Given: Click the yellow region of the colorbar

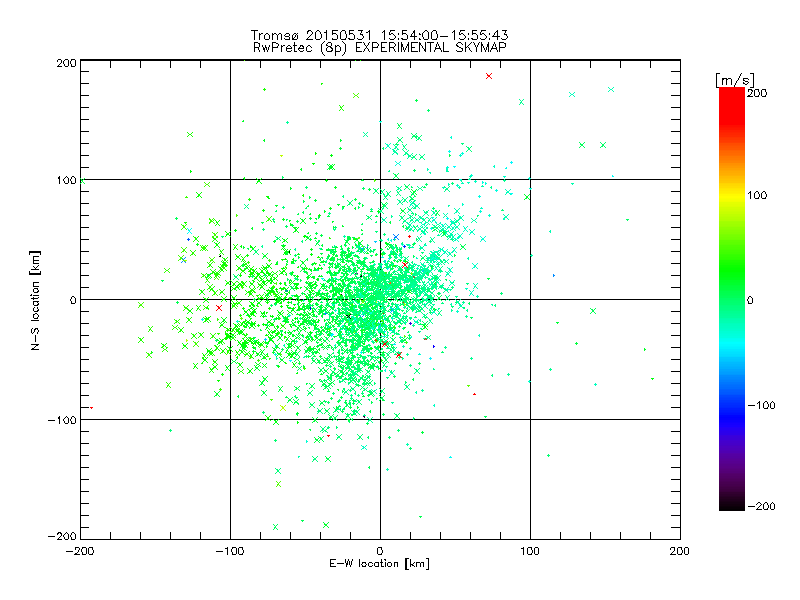Looking at the screenshot, I should (732, 196).
